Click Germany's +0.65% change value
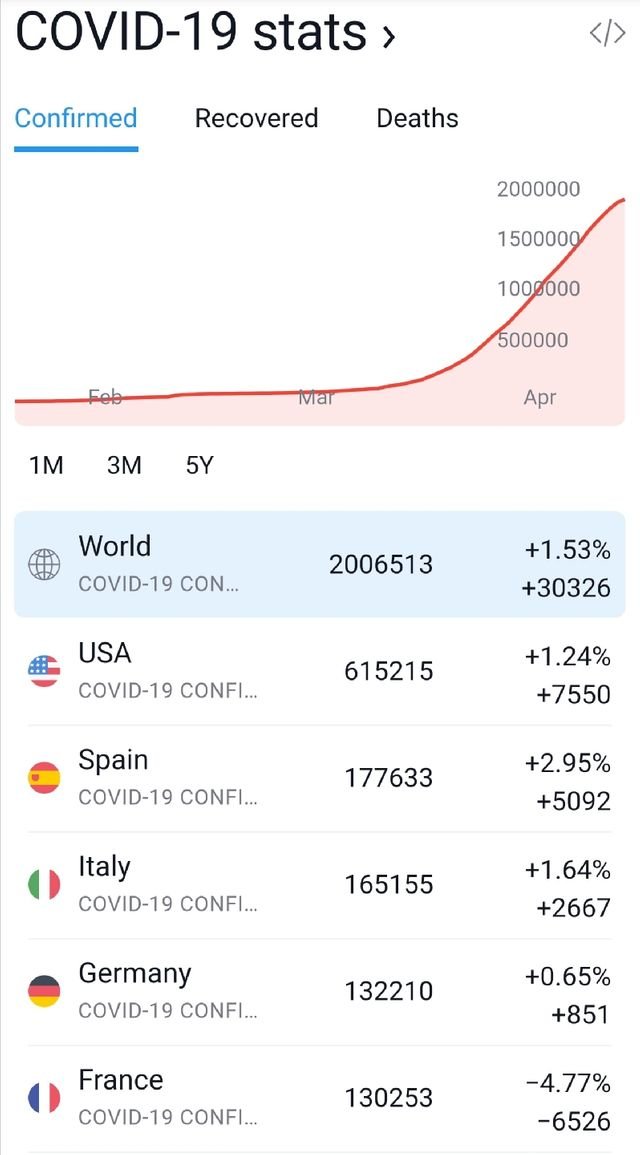The width and height of the screenshot is (640, 1155). (x=567, y=977)
